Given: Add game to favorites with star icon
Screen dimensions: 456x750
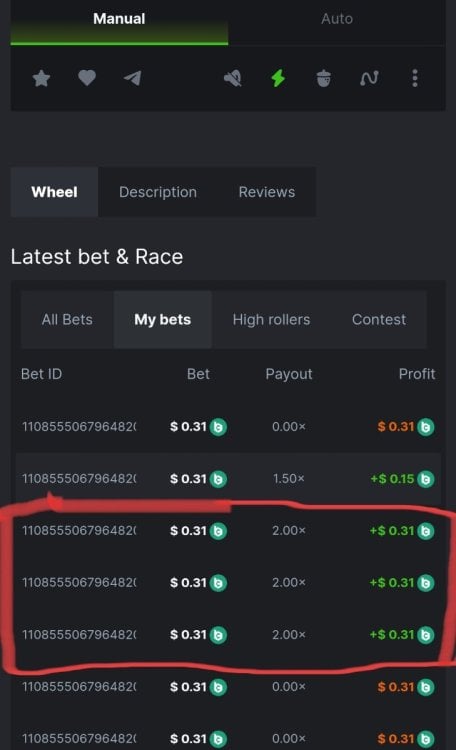Looking at the screenshot, I should (42, 78).
